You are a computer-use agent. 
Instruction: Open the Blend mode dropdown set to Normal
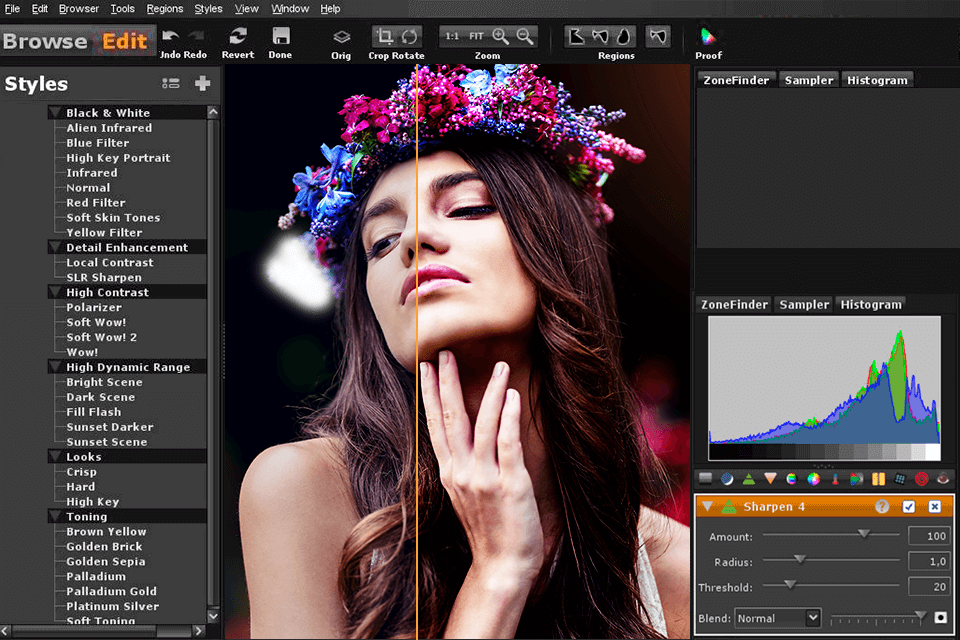(777, 618)
